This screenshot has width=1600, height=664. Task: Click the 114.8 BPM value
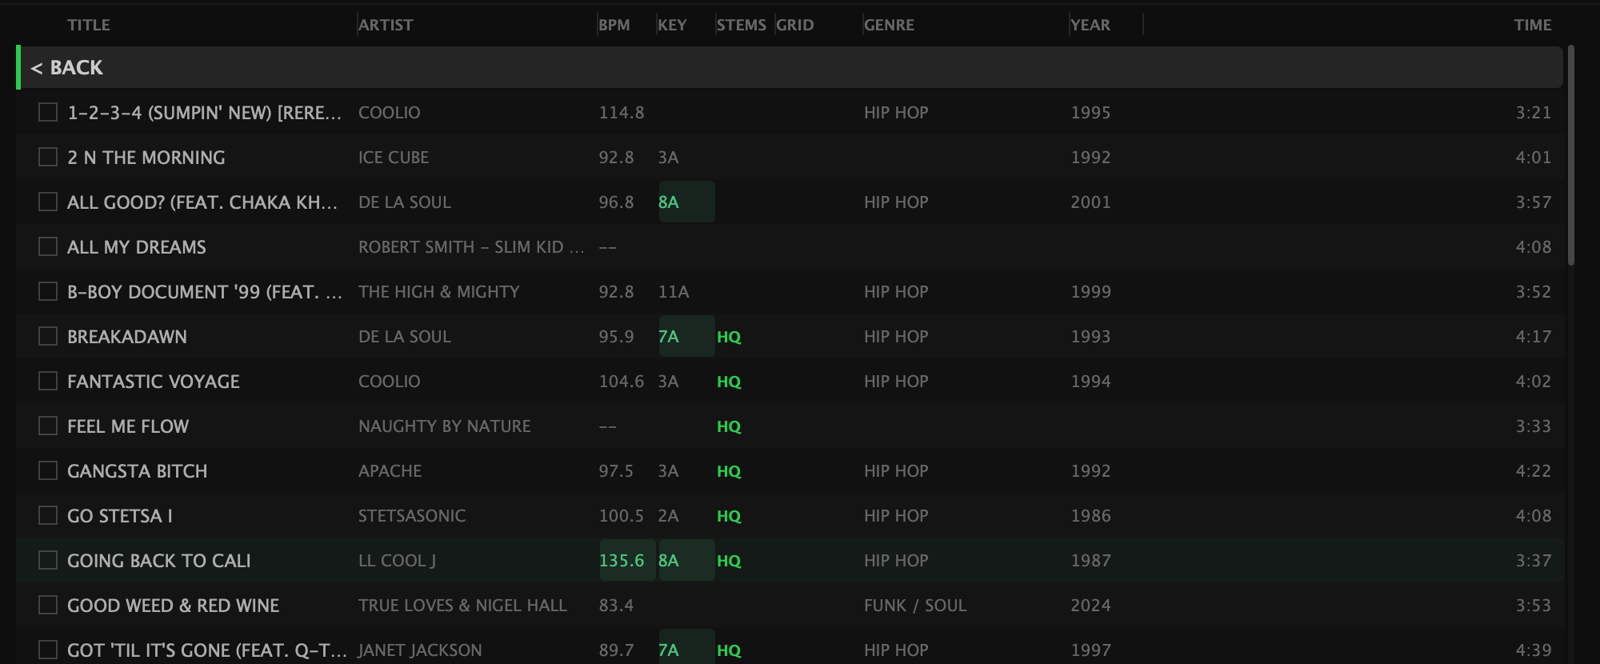click(x=622, y=112)
